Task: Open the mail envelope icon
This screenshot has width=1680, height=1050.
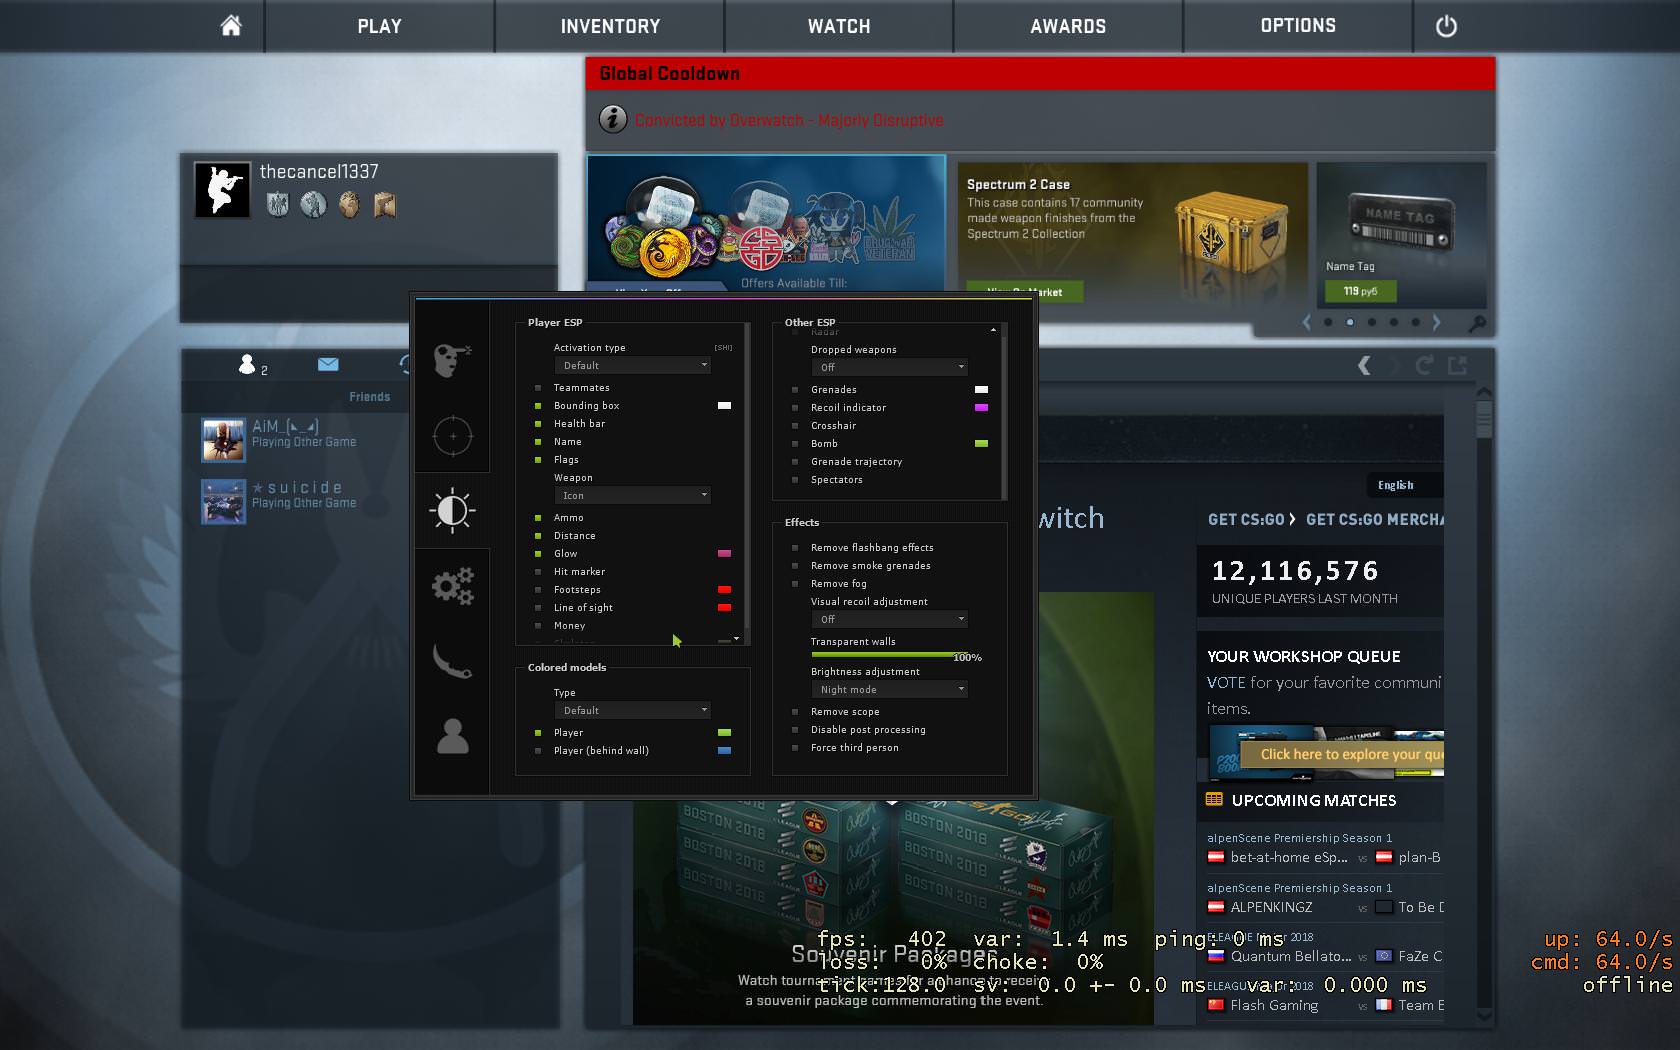Action: pyautogui.click(x=328, y=364)
